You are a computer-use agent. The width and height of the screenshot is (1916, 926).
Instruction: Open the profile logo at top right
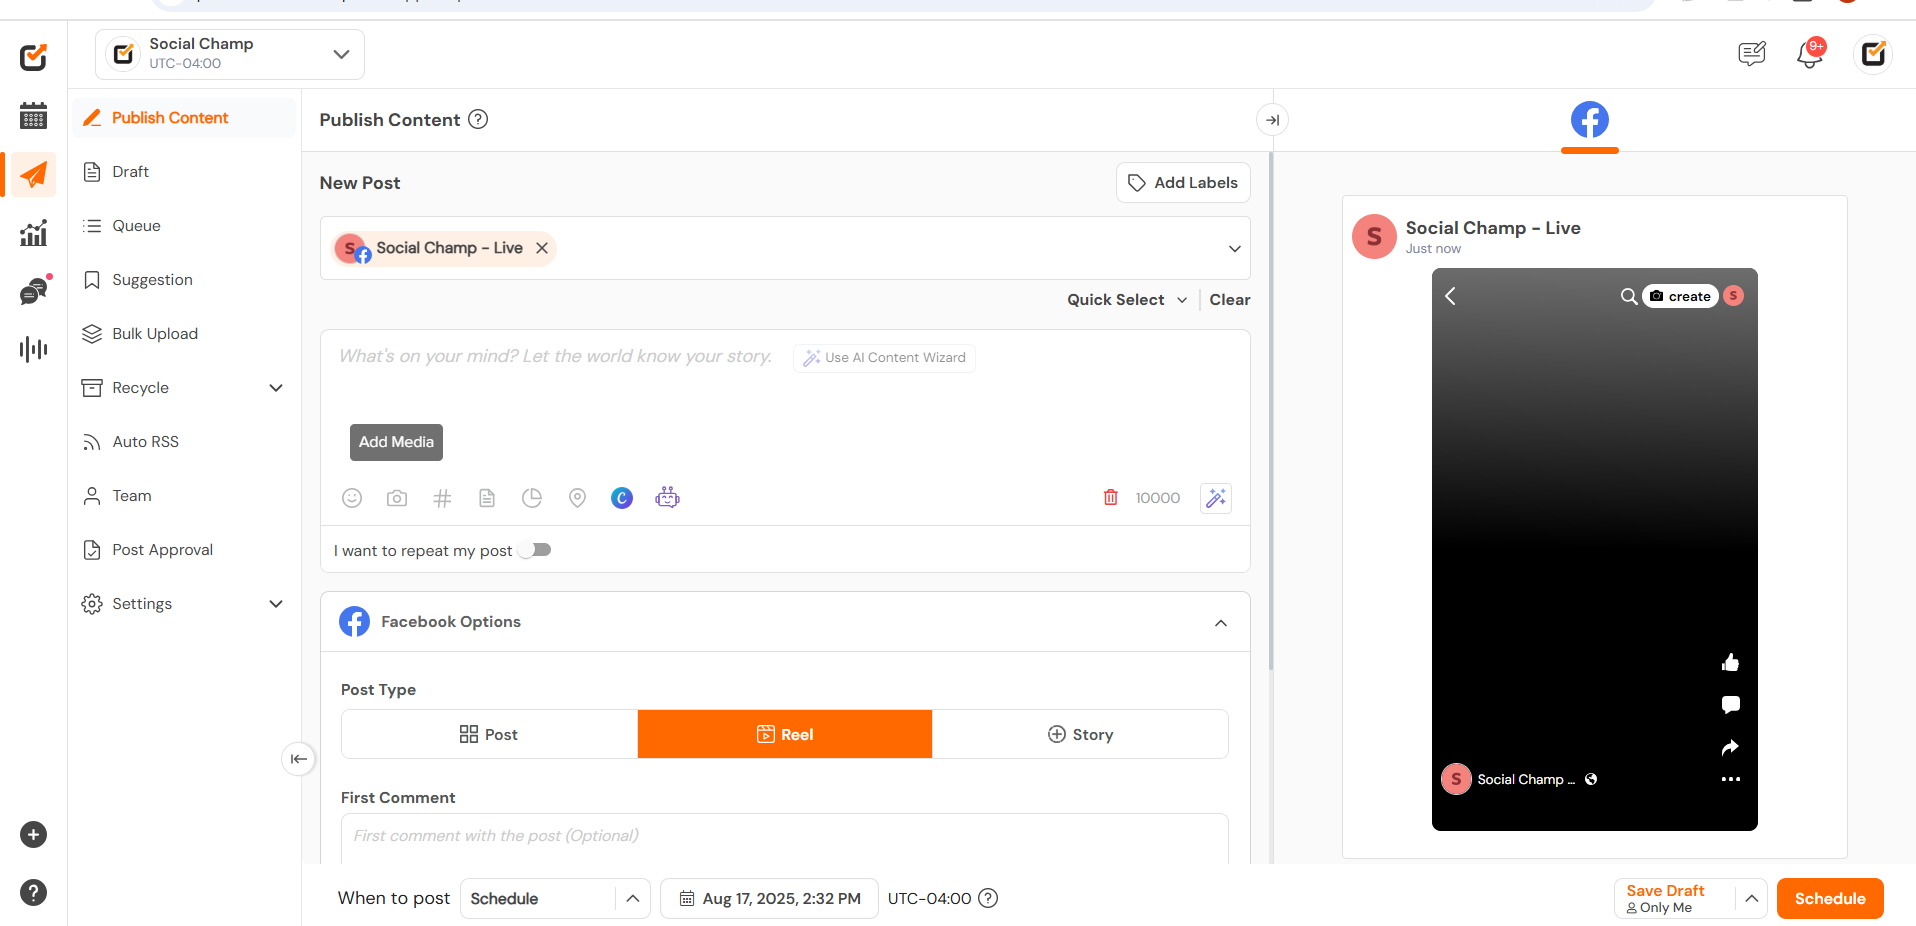1873,53
